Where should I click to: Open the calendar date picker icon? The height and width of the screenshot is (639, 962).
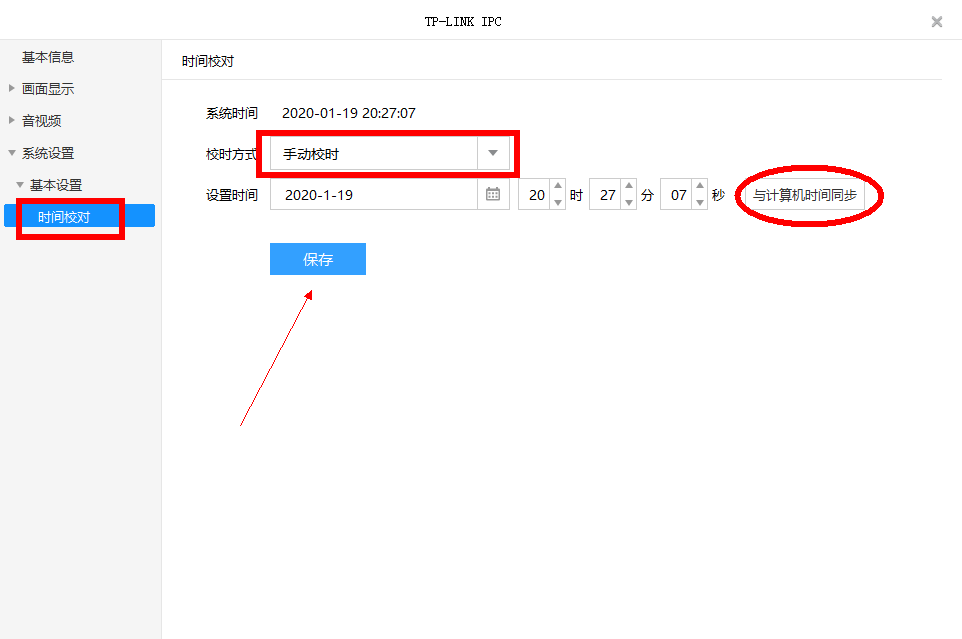[493, 195]
